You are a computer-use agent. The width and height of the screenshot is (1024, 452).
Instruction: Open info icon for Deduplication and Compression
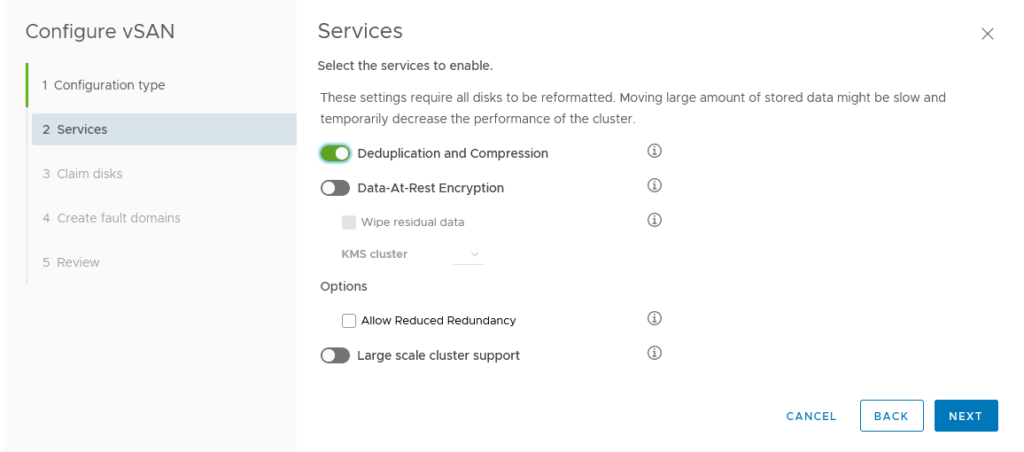[654, 152]
